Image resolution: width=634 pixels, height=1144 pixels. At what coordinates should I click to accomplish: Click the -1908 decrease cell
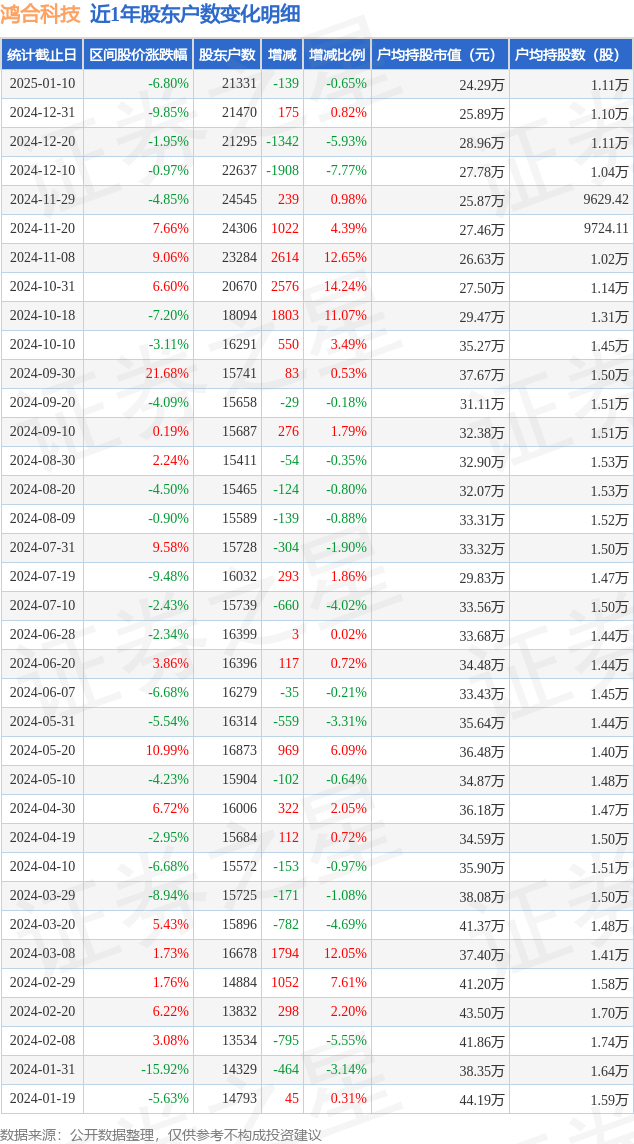(x=282, y=171)
